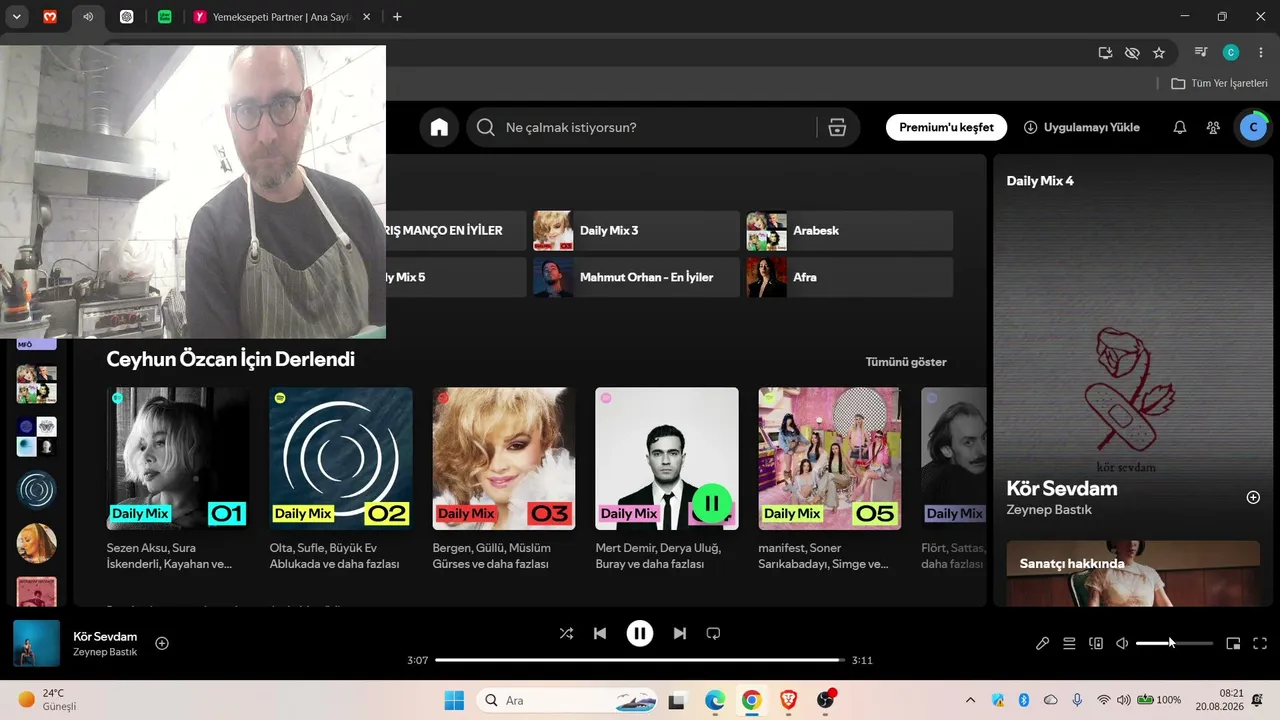Switch to first red icon tab
1280x720 pixels.
click(x=50, y=17)
